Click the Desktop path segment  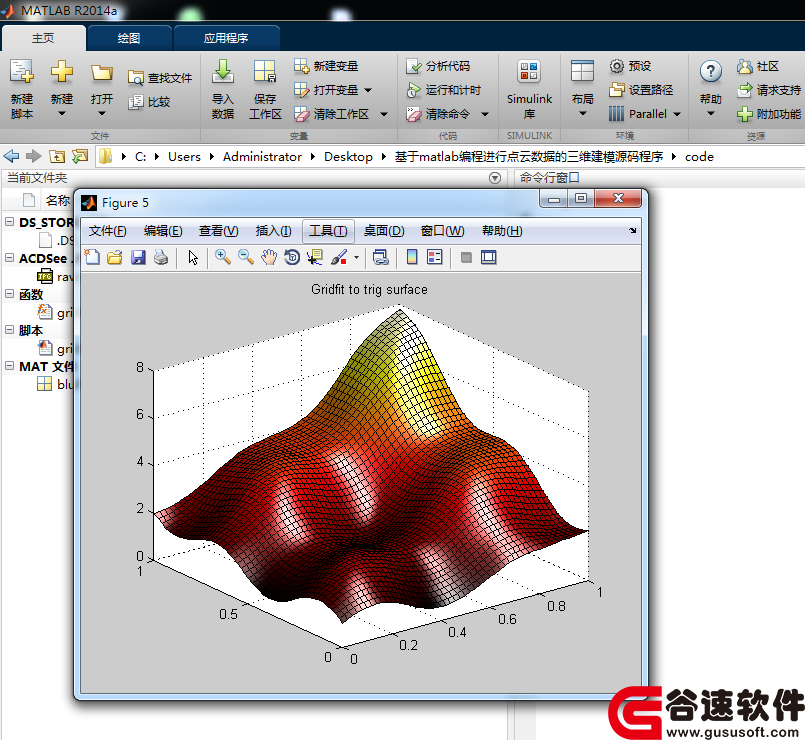[348, 157]
